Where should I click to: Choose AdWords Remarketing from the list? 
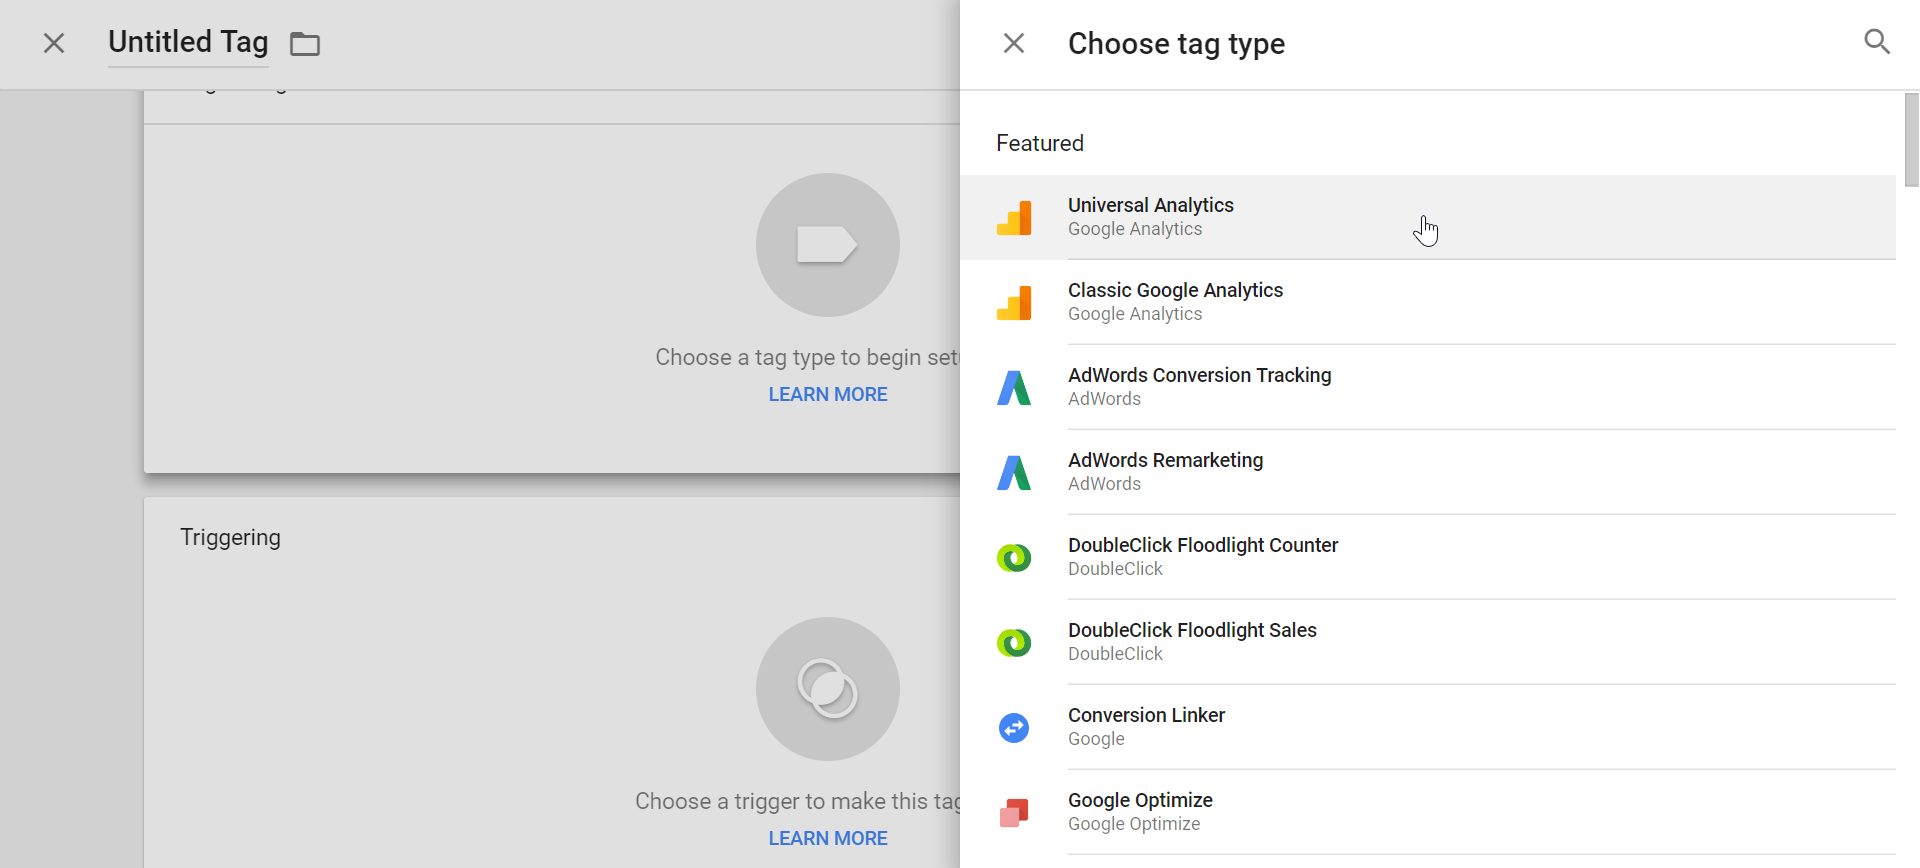pos(1165,461)
